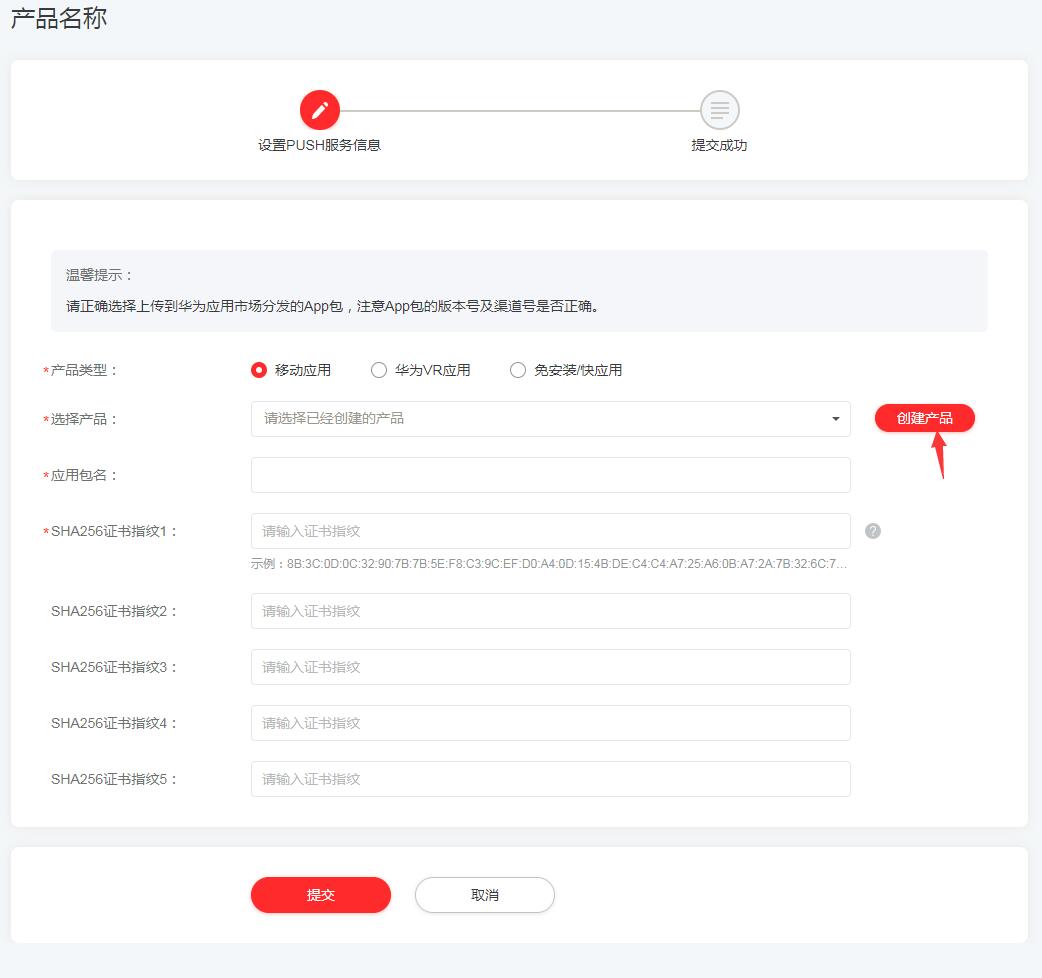Click the 创建产品 button
The width and height of the screenshot is (1042, 978).
click(x=924, y=418)
